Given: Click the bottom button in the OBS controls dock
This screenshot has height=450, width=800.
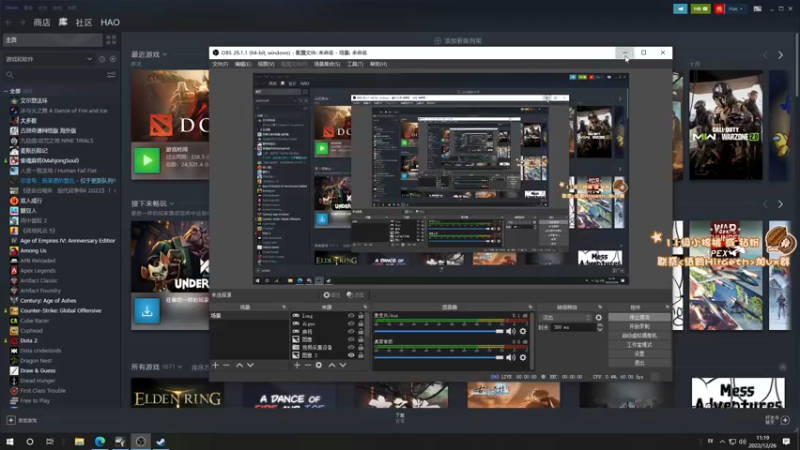Looking at the screenshot, I should click(x=639, y=363).
